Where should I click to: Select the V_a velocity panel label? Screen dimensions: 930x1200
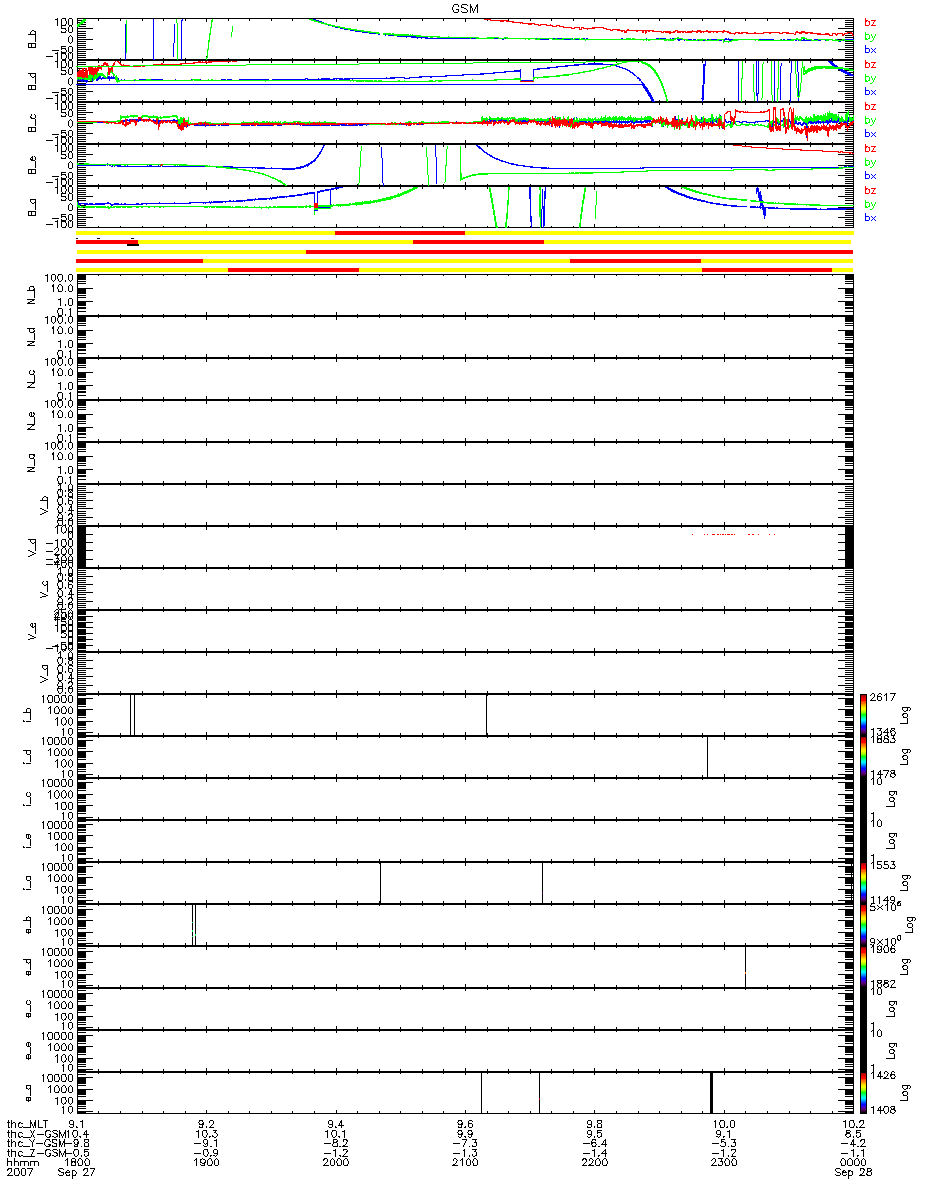click(44, 672)
